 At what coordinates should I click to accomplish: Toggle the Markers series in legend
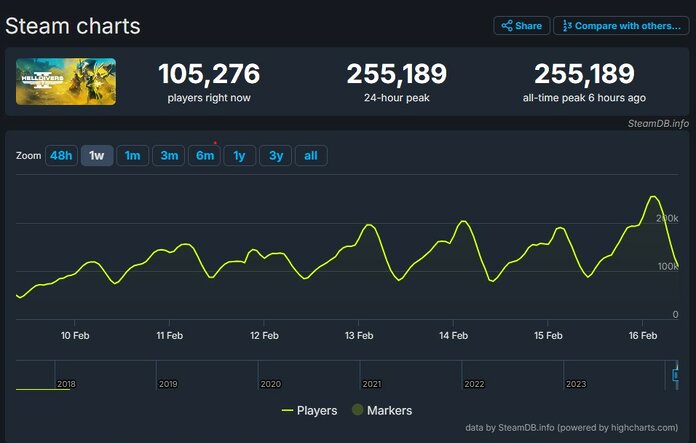(379, 410)
